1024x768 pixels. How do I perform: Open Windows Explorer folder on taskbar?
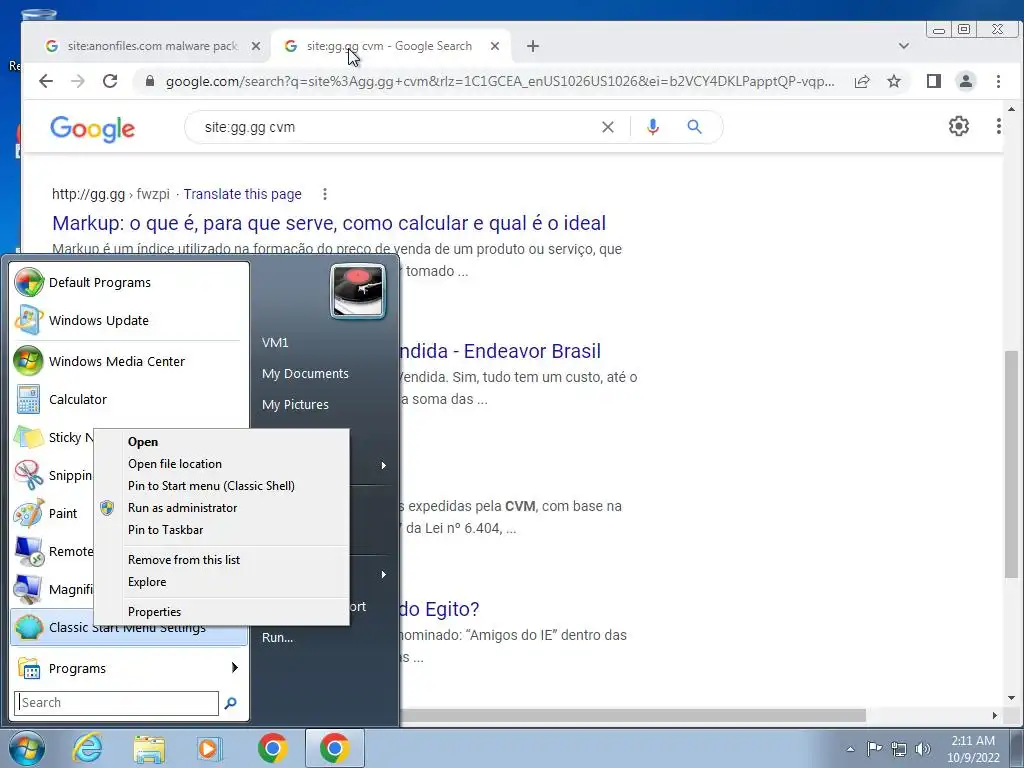pyautogui.click(x=149, y=748)
